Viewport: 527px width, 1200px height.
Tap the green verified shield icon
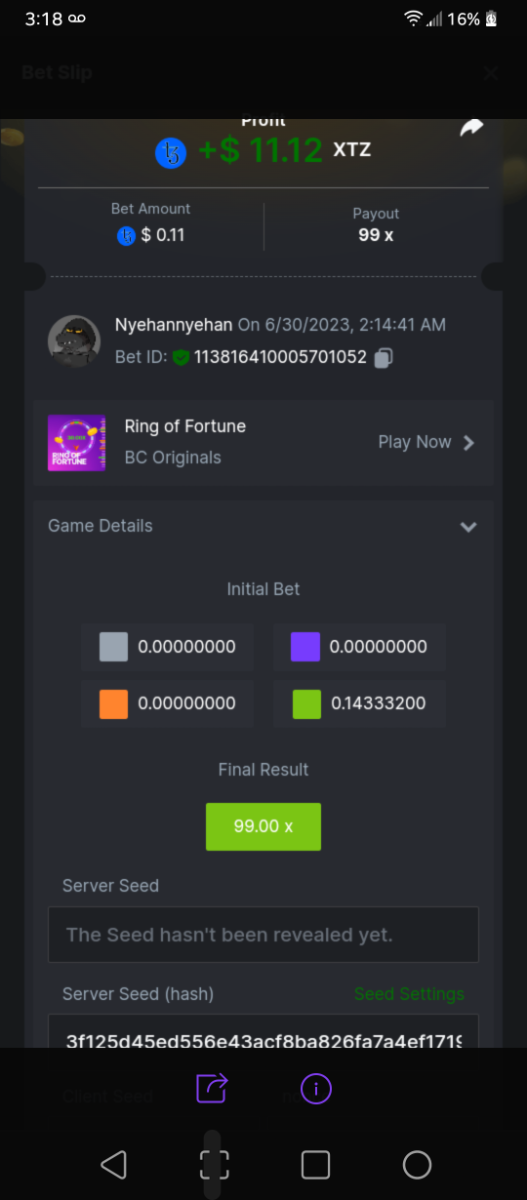(180, 357)
